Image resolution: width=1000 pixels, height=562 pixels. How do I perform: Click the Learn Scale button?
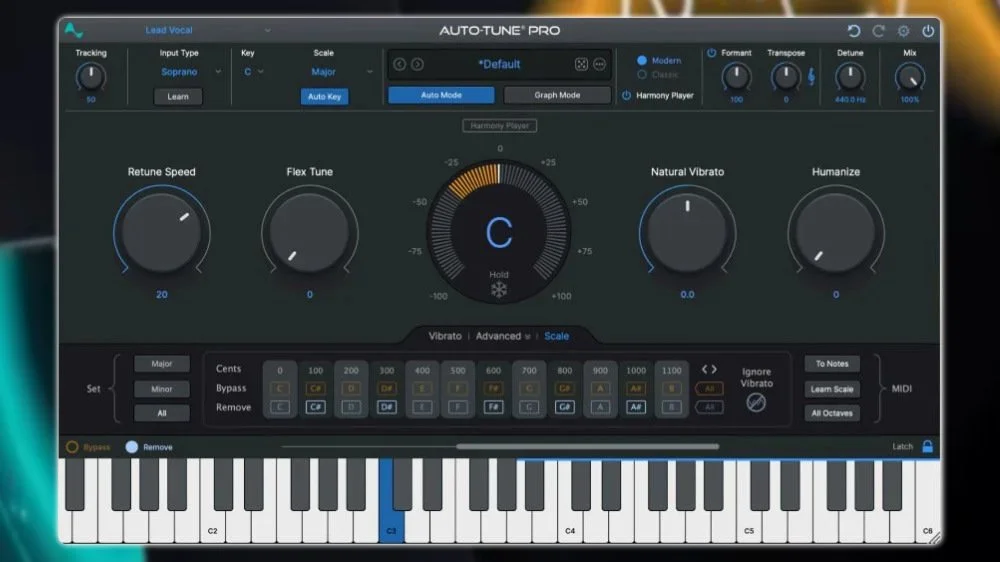click(832, 389)
